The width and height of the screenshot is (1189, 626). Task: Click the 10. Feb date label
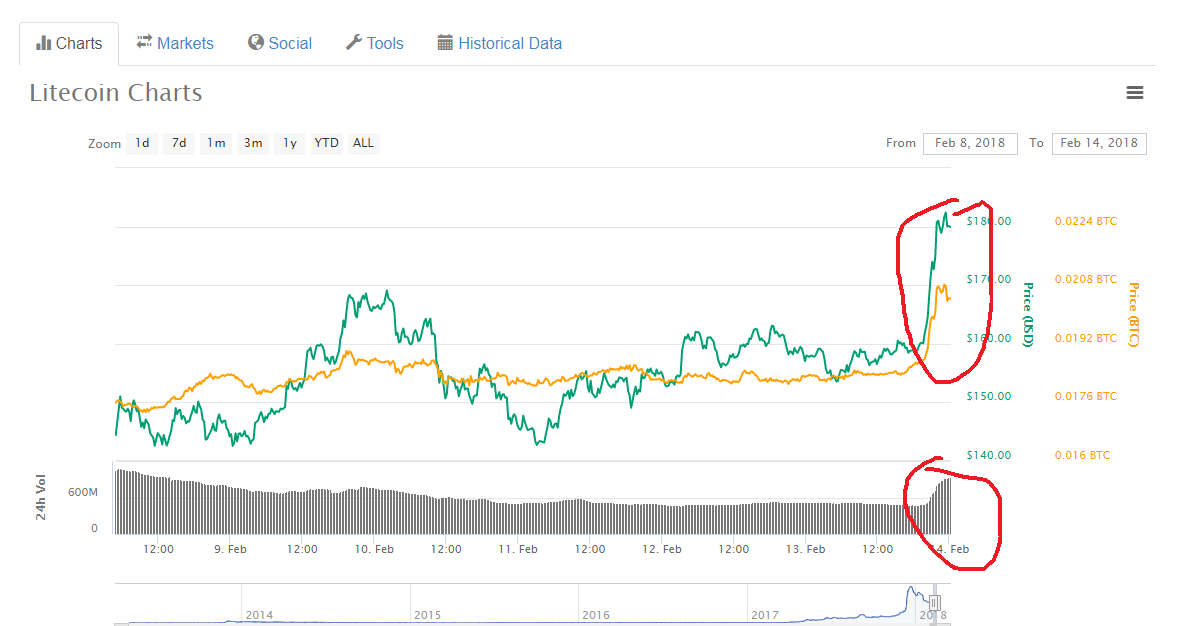[374, 549]
